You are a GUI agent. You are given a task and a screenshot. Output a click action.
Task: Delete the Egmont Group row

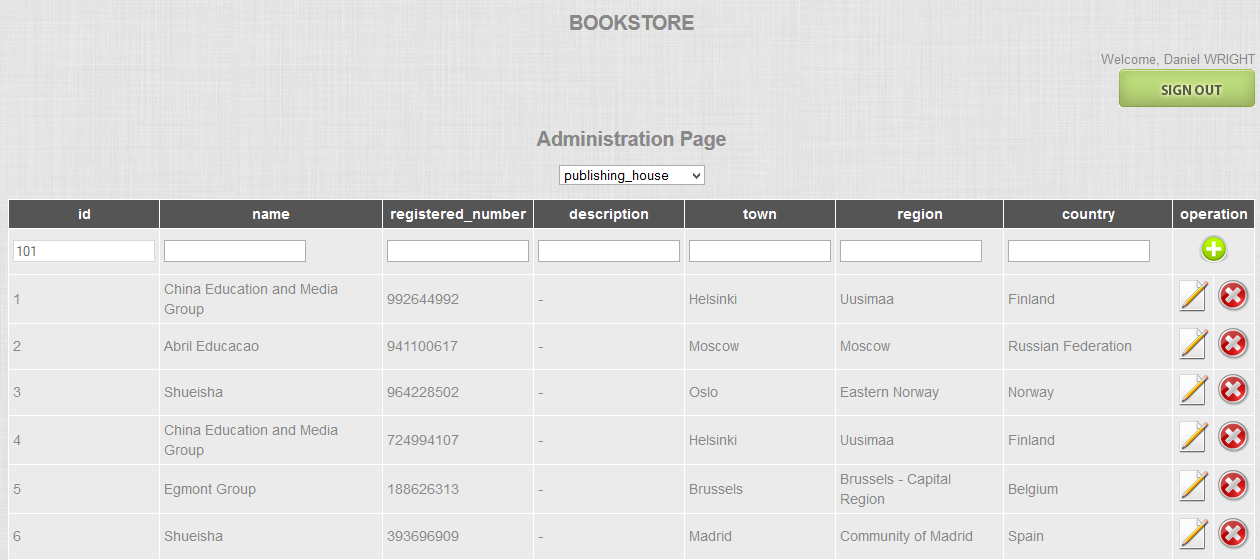coord(1233,486)
